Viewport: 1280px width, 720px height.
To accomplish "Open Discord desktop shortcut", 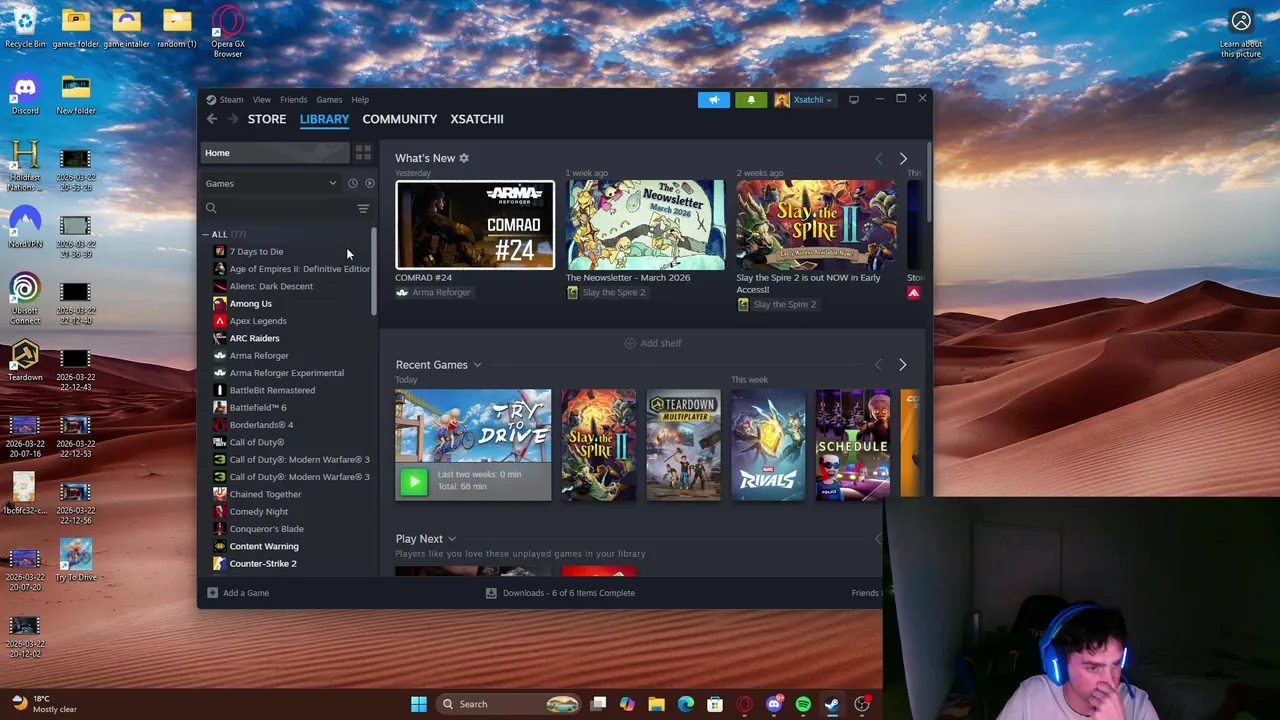I will (x=25, y=94).
